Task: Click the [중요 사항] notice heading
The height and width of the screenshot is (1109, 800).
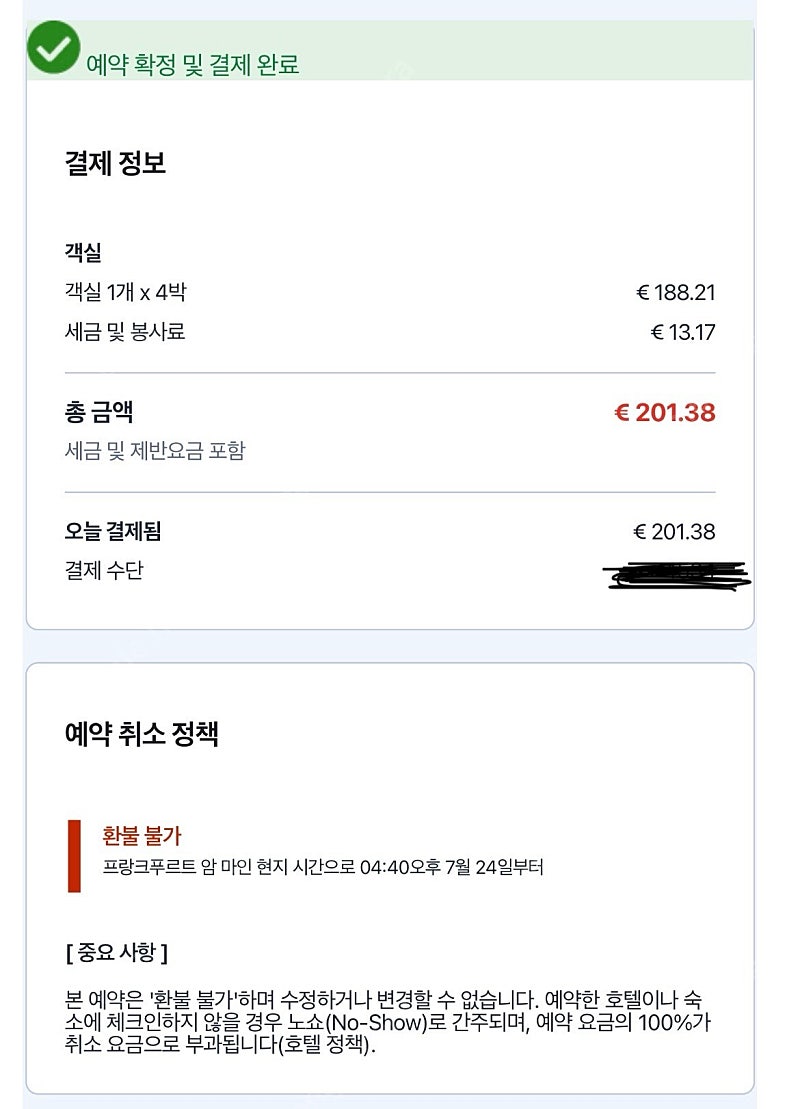Action: click(x=117, y=953)
